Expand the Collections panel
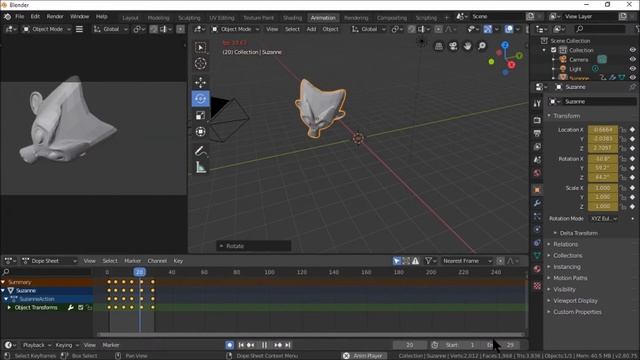640x360 pixels. point(549,256)
